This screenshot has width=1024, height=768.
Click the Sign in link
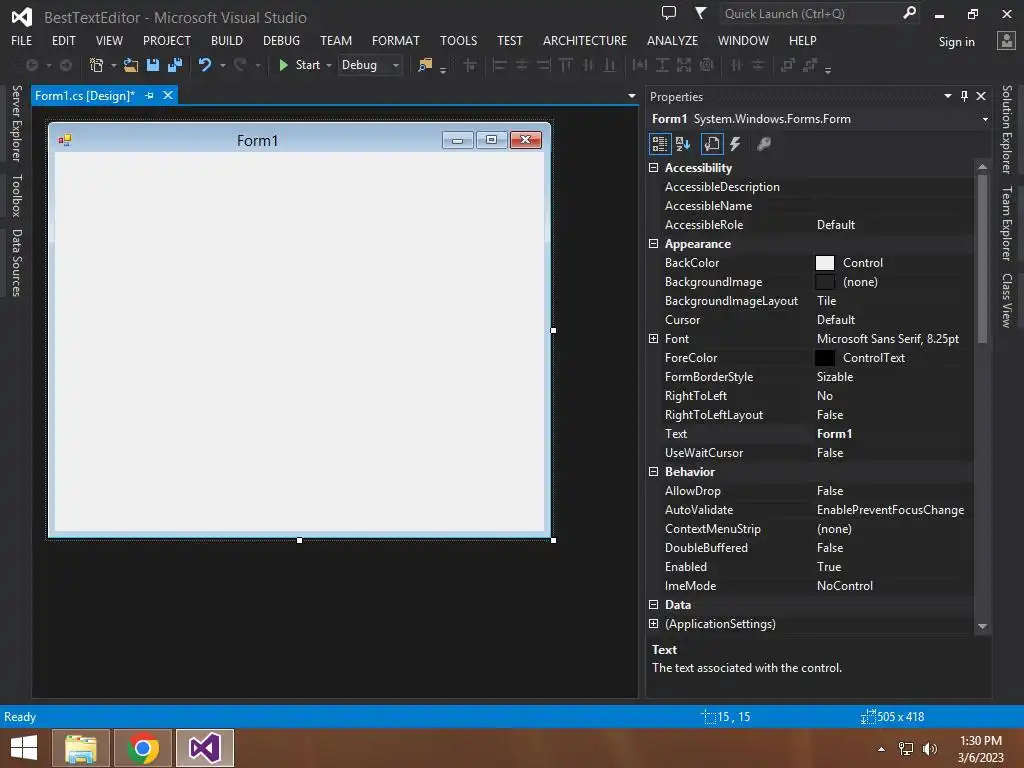(x=956, y=42)
